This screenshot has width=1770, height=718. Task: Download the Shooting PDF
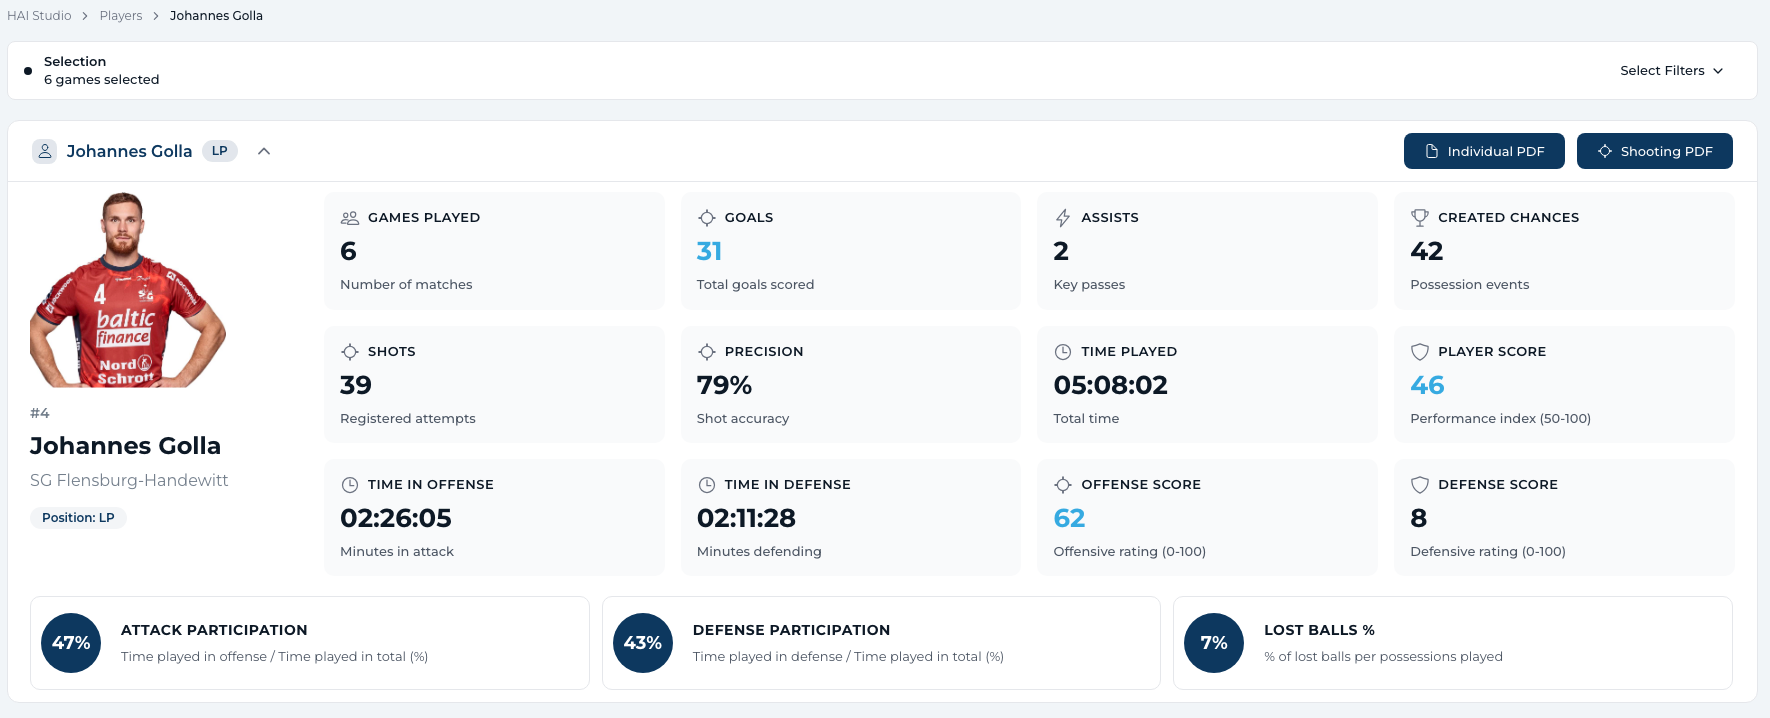[1654, 151]
